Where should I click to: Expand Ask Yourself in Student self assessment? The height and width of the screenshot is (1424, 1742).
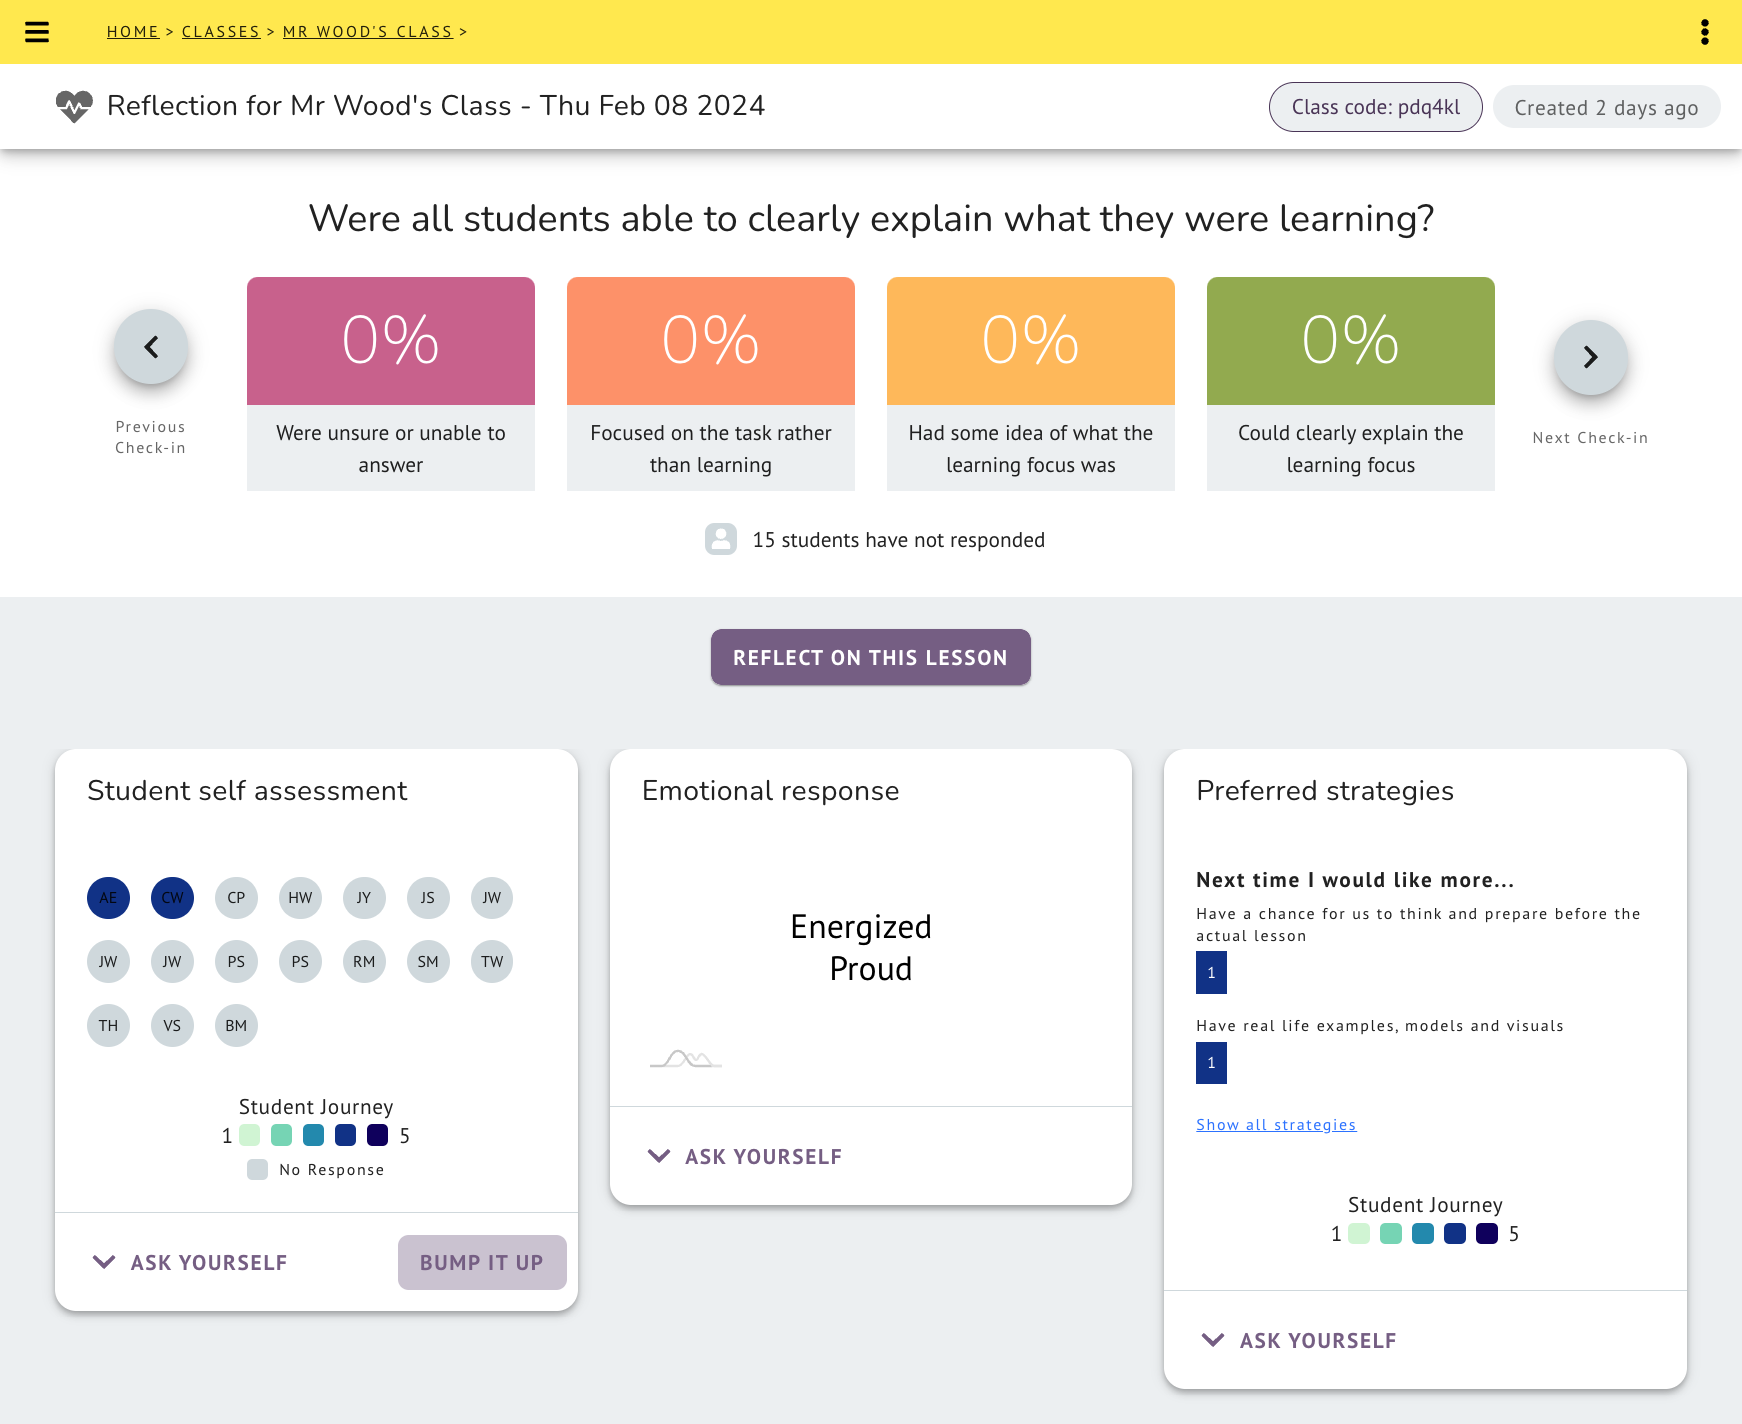coord(190,1263)
